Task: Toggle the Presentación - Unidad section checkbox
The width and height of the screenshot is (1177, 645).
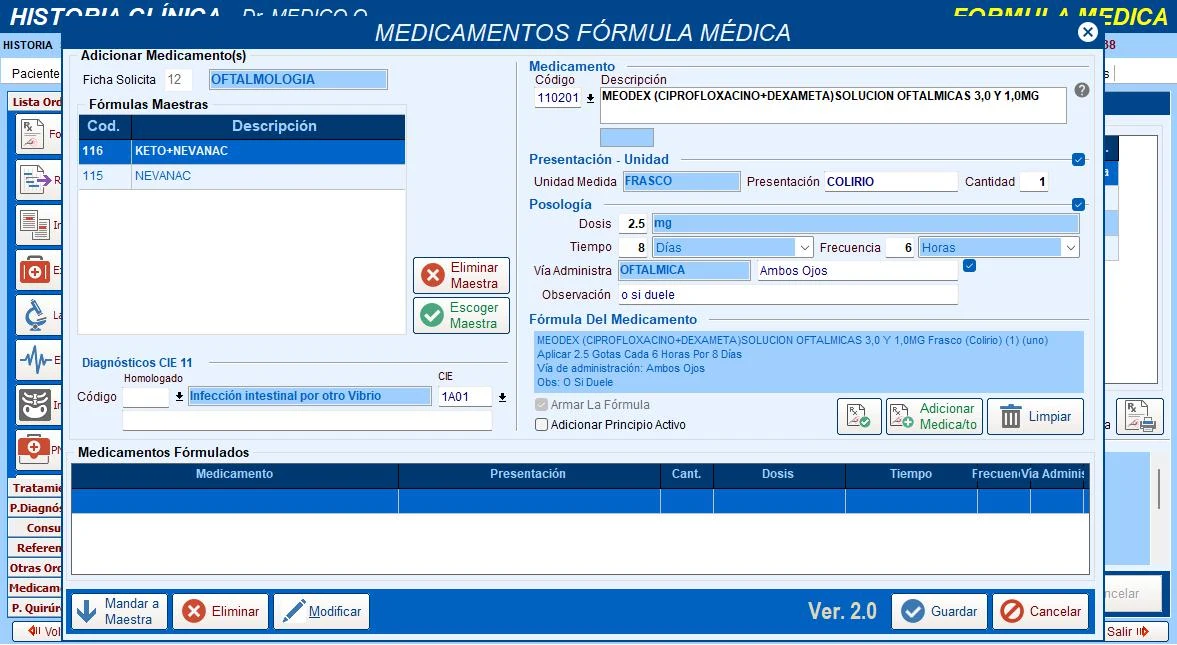Action: click(x=1078, y=159)
